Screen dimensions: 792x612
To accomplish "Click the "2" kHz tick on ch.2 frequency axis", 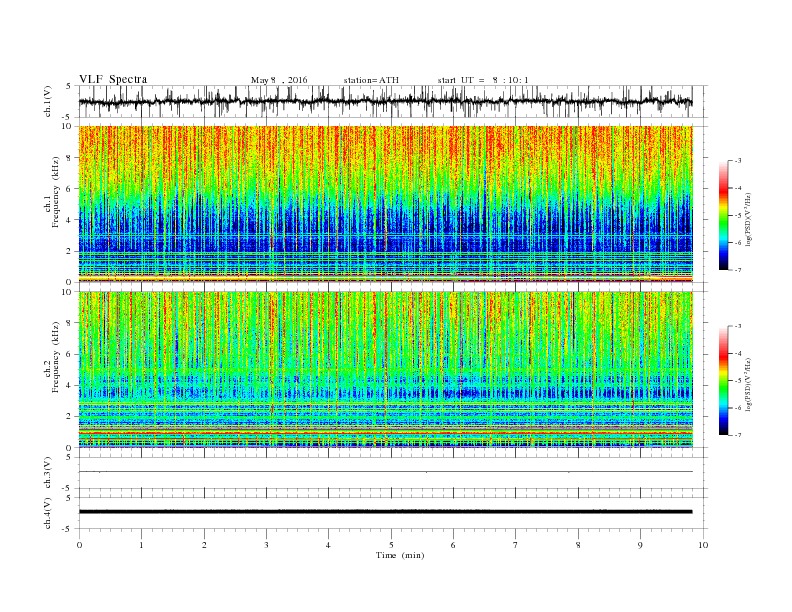I will pos(70,417).
